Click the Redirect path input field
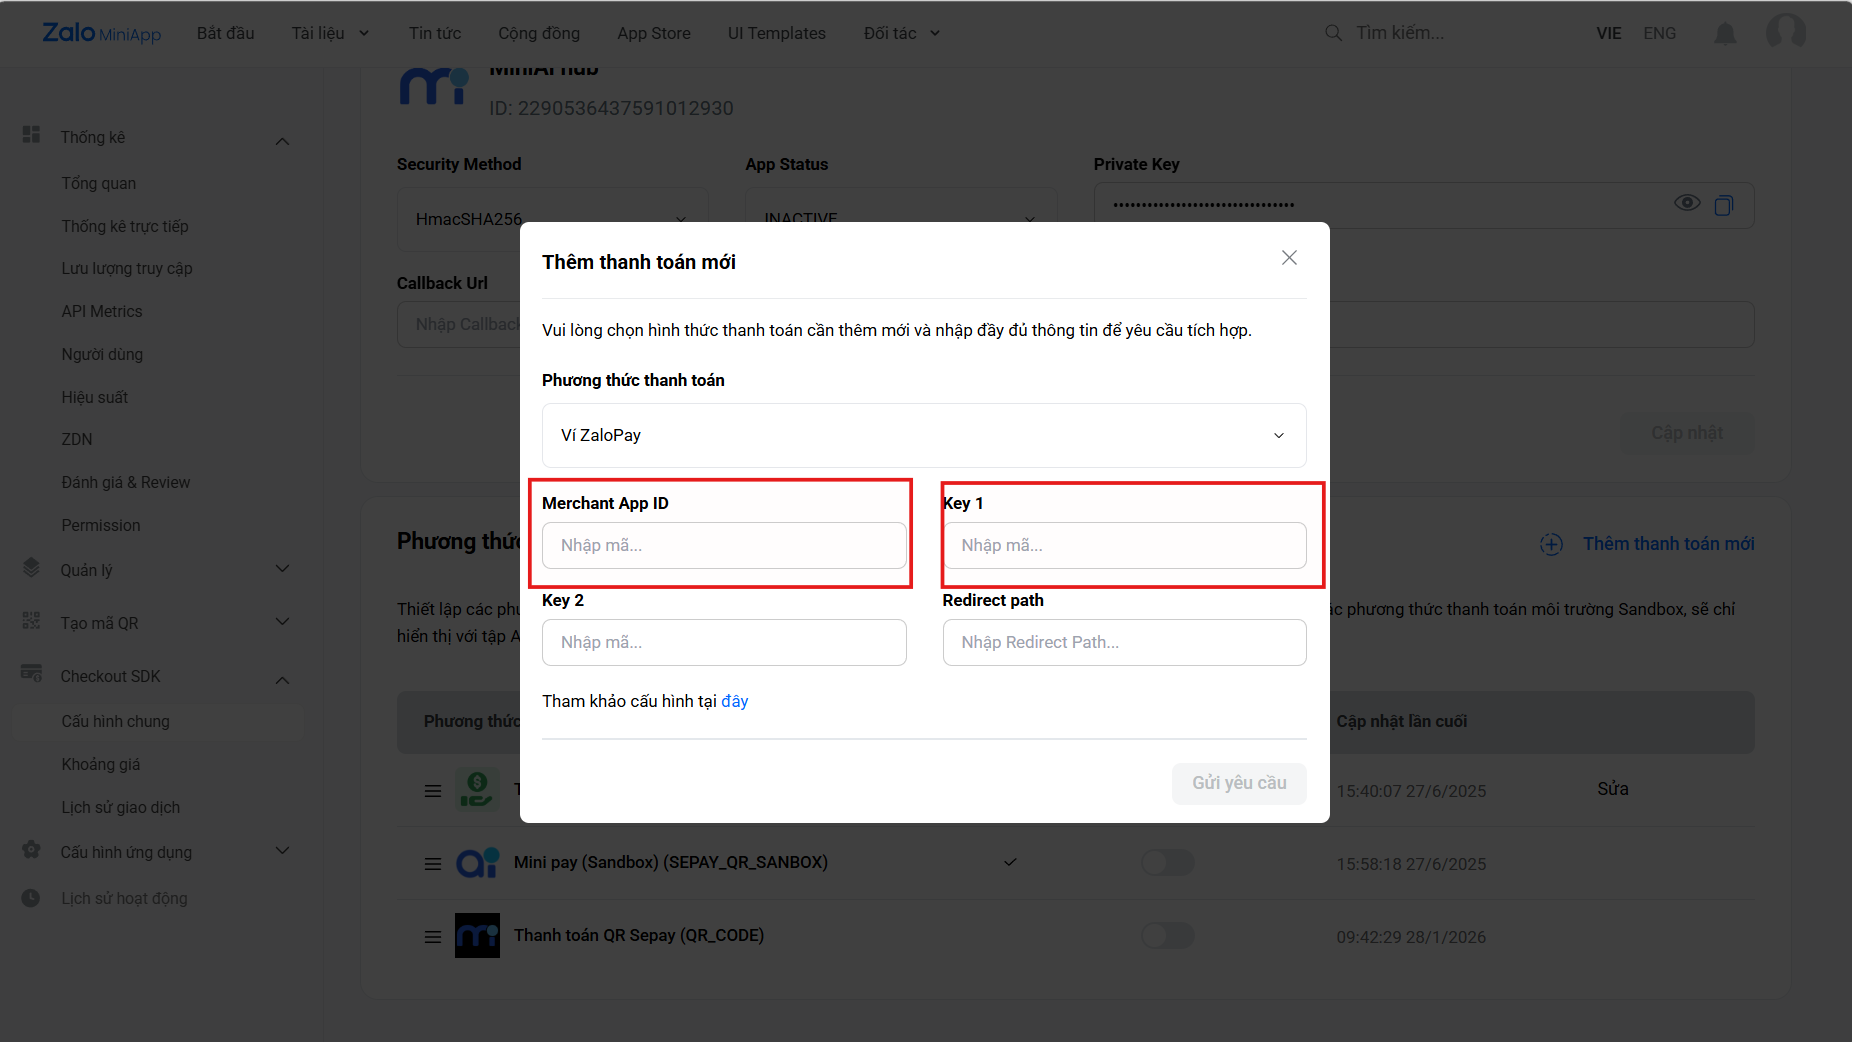The height and width of the screenshot is (1042, 1852). [x=1124, y=642]
